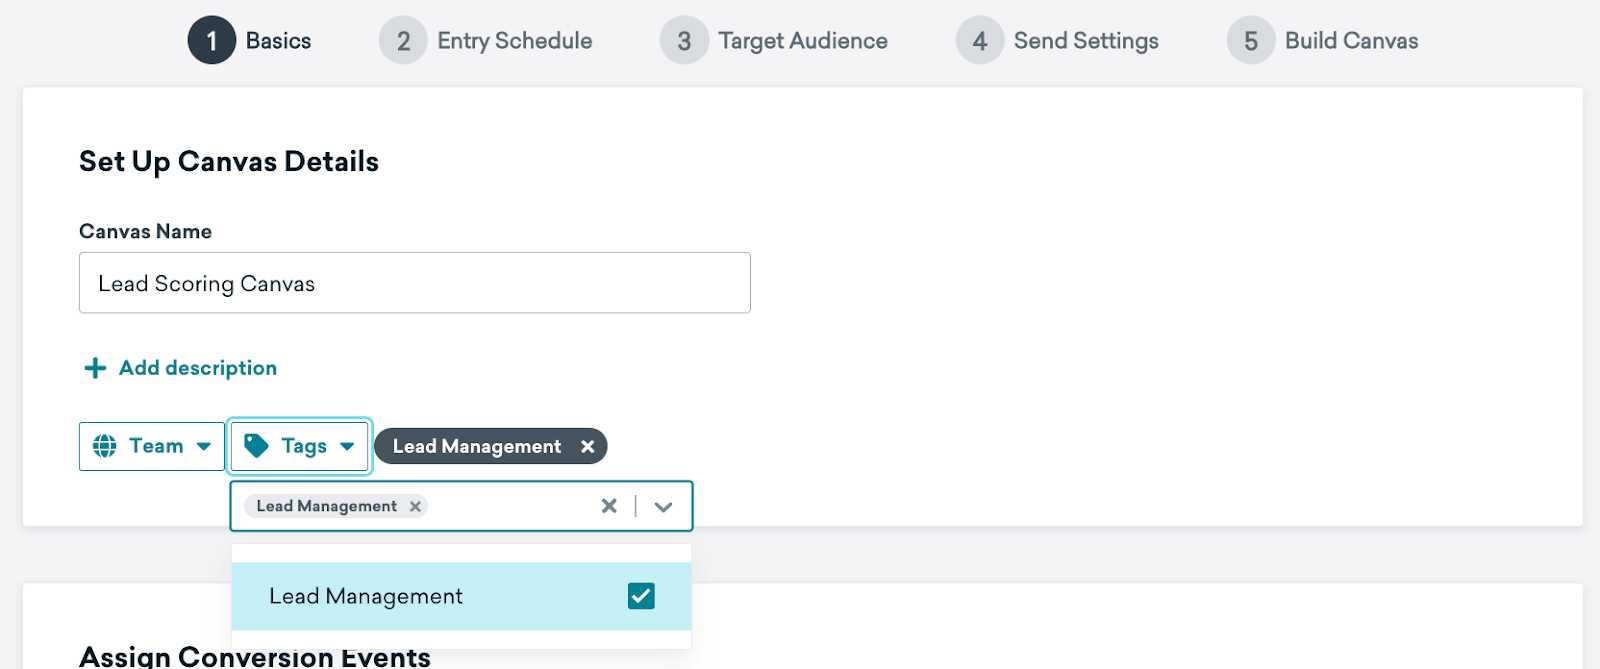Open the Entry Schedule step

[486, 41]
